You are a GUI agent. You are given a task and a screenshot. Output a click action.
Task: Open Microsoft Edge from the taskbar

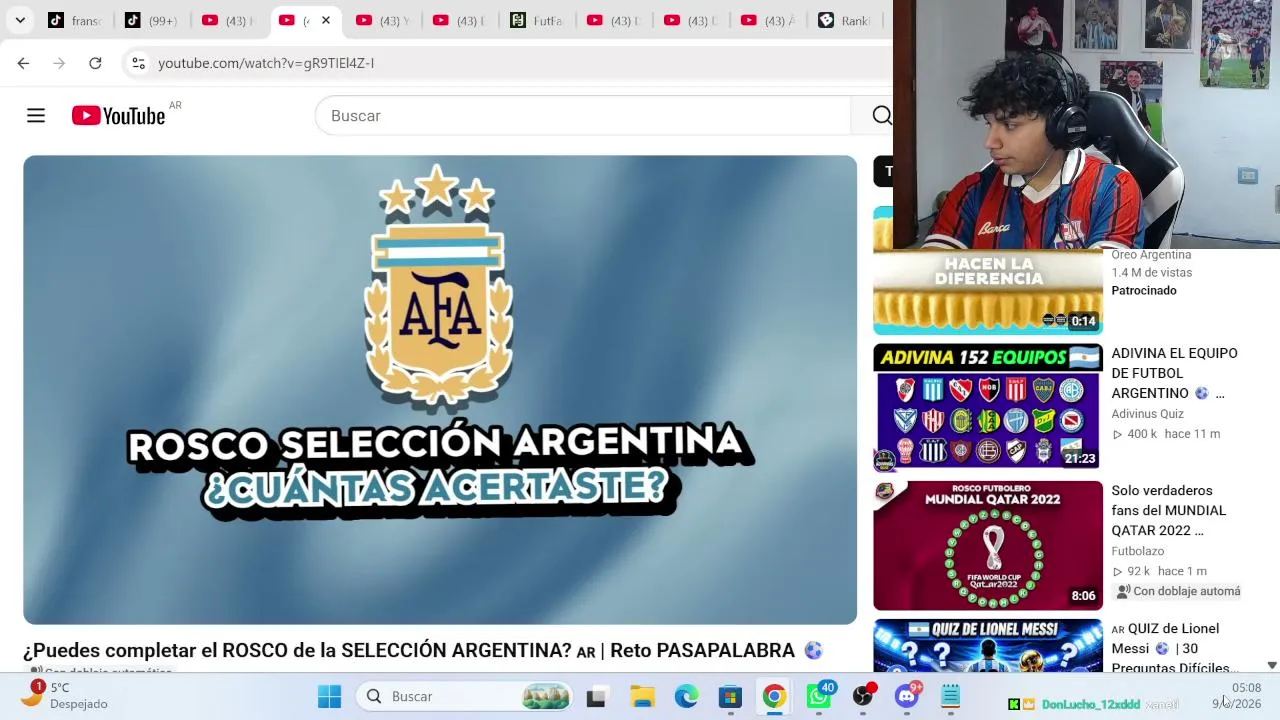(686, 696)
